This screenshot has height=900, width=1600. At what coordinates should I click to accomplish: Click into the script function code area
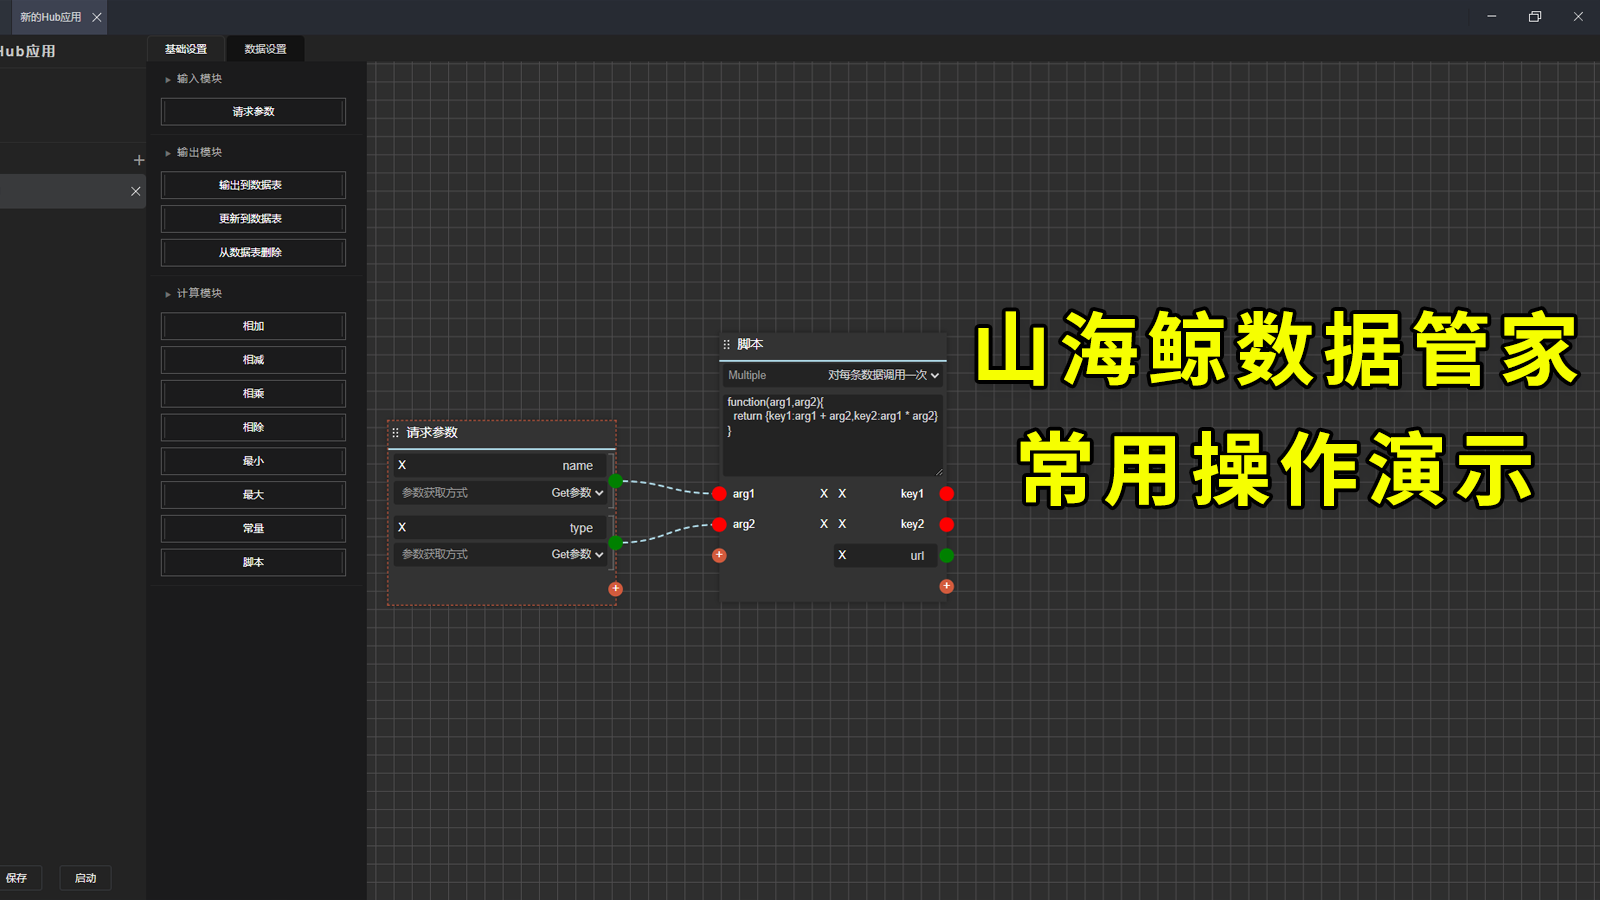pyautogui.click(x=833, y=434)
